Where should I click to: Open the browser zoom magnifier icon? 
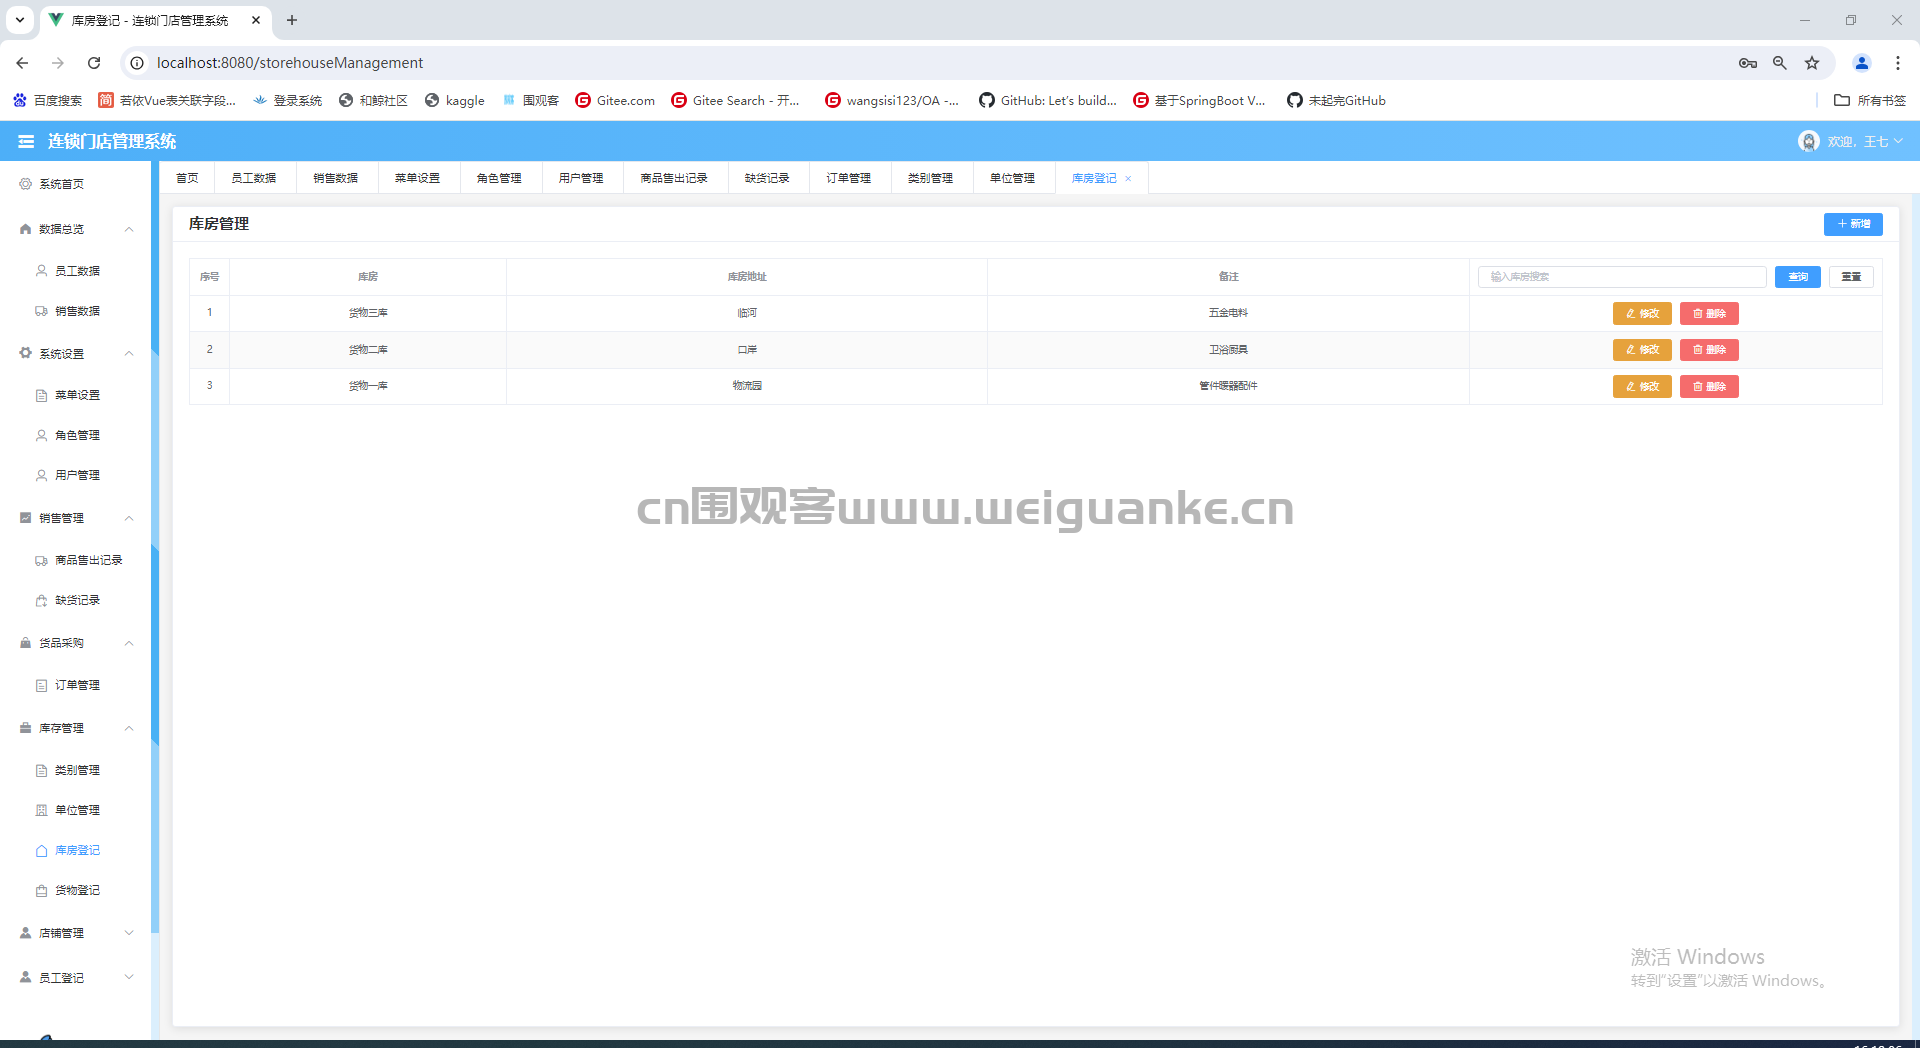[1780, 63]
